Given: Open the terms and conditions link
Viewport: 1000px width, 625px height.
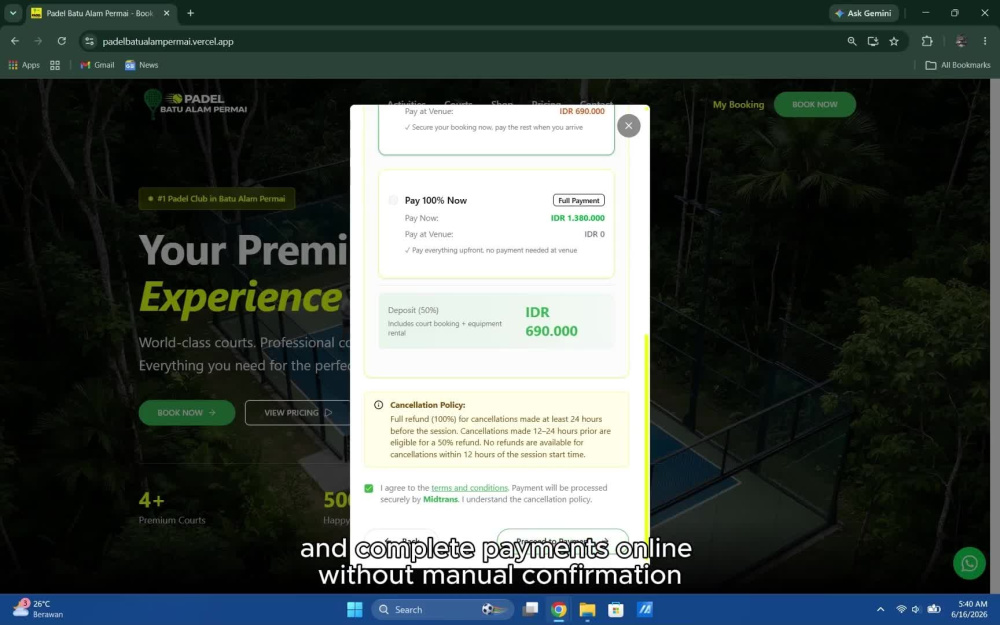Looking at the screenshot, I should point(469,488).
